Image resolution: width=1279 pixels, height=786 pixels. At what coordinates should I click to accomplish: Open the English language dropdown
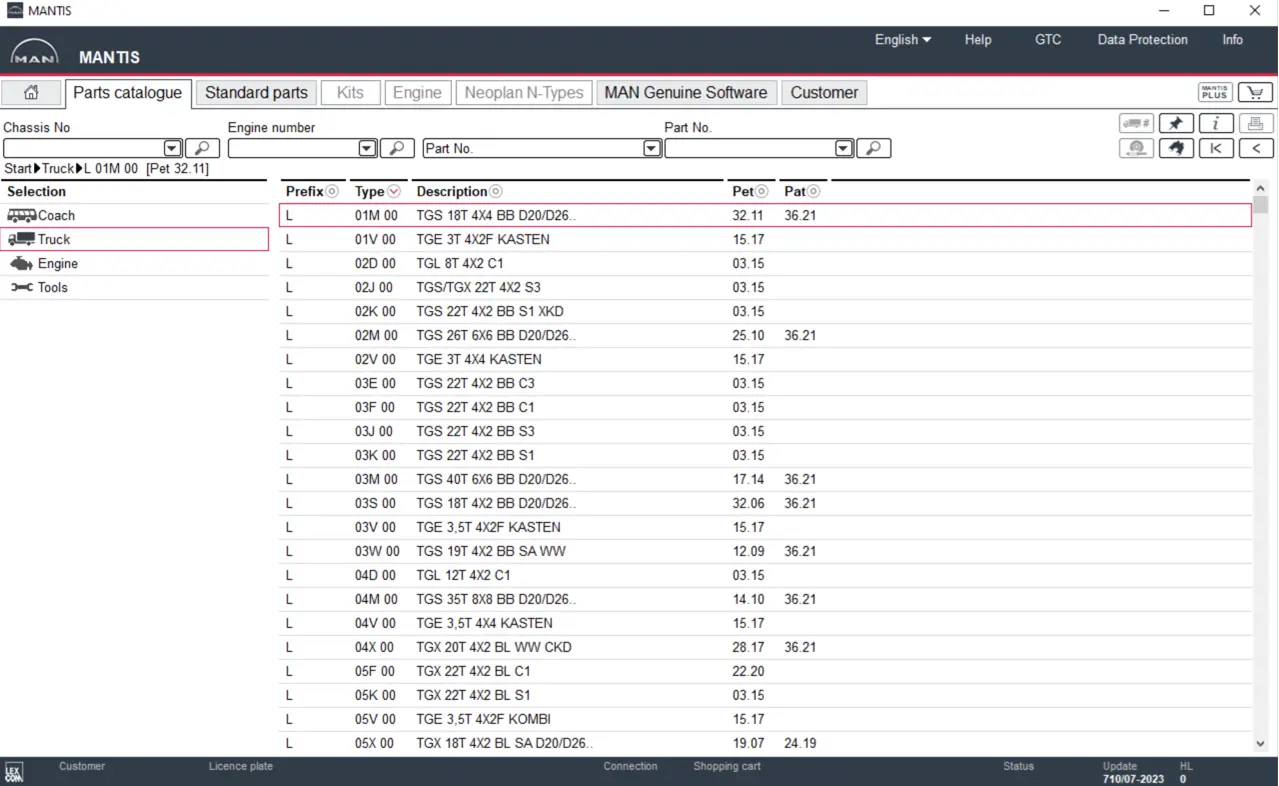click(x=902, y=40)
